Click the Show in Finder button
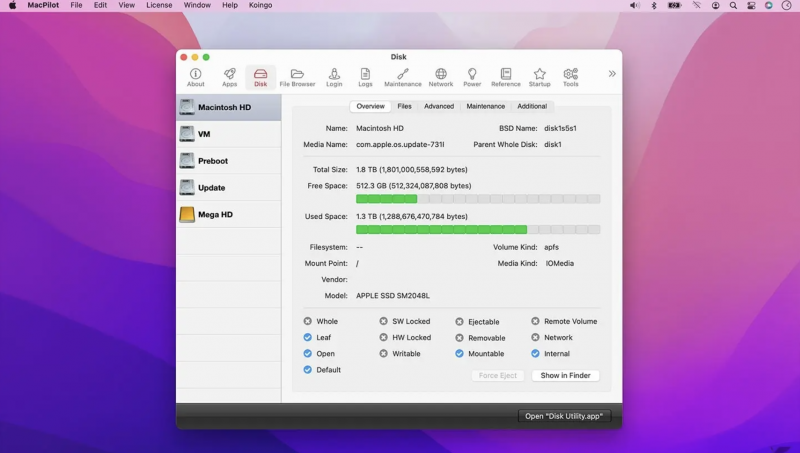The image size is (800, 453). tap(565, 375)
